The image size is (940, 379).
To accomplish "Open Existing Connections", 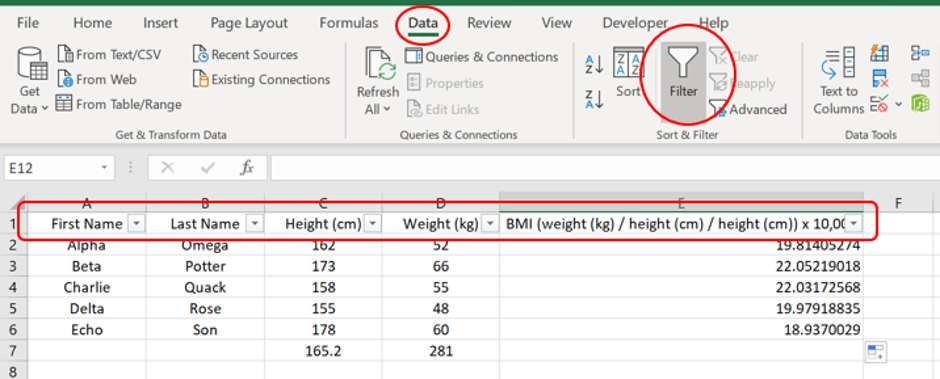I will click(x=261, y=79).
